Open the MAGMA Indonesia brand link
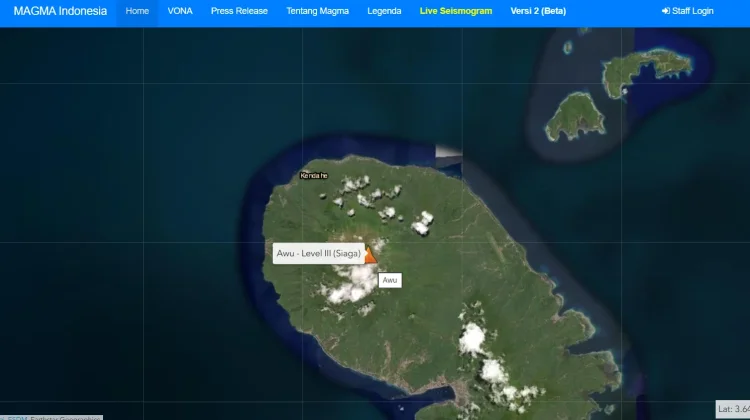This screenshot has width=750, height=420. [60, 11]
